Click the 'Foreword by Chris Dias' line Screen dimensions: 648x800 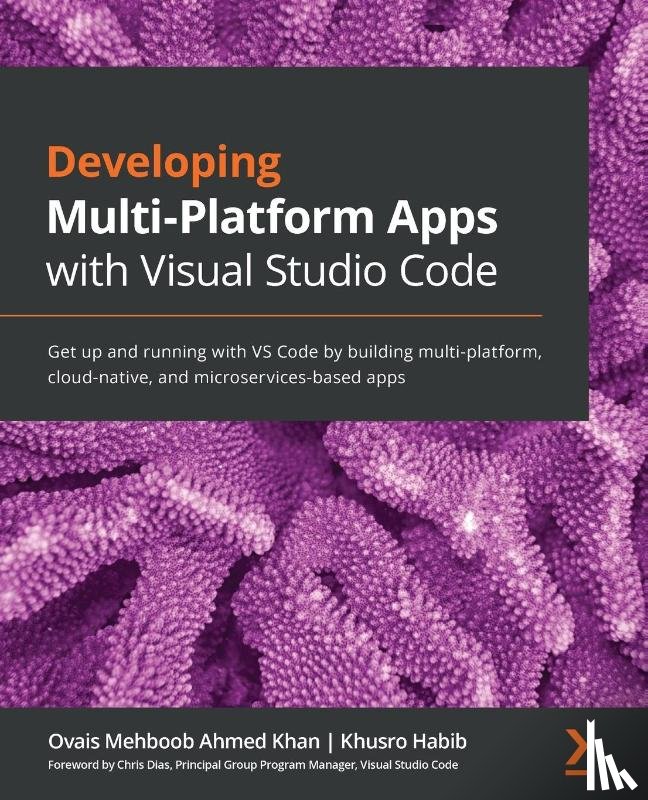click(x=253, y=765)
